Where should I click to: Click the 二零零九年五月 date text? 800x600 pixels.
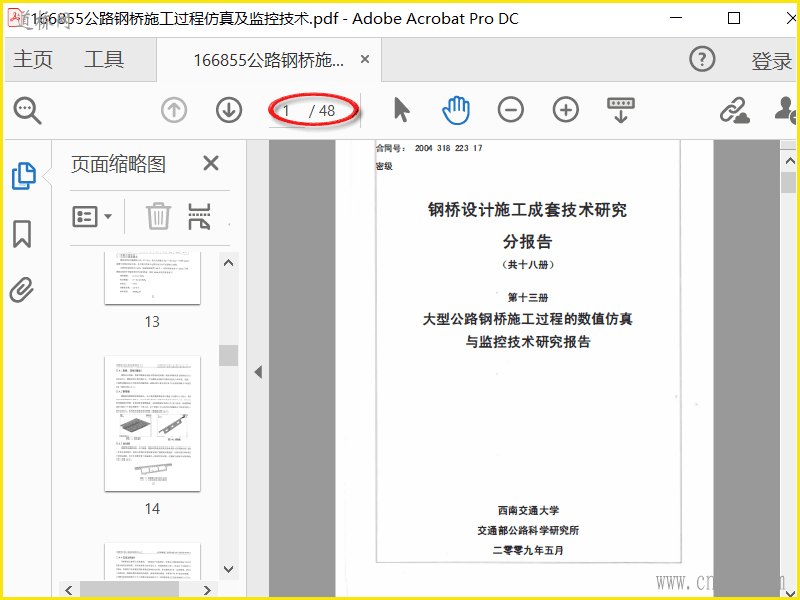pos(528,551)
